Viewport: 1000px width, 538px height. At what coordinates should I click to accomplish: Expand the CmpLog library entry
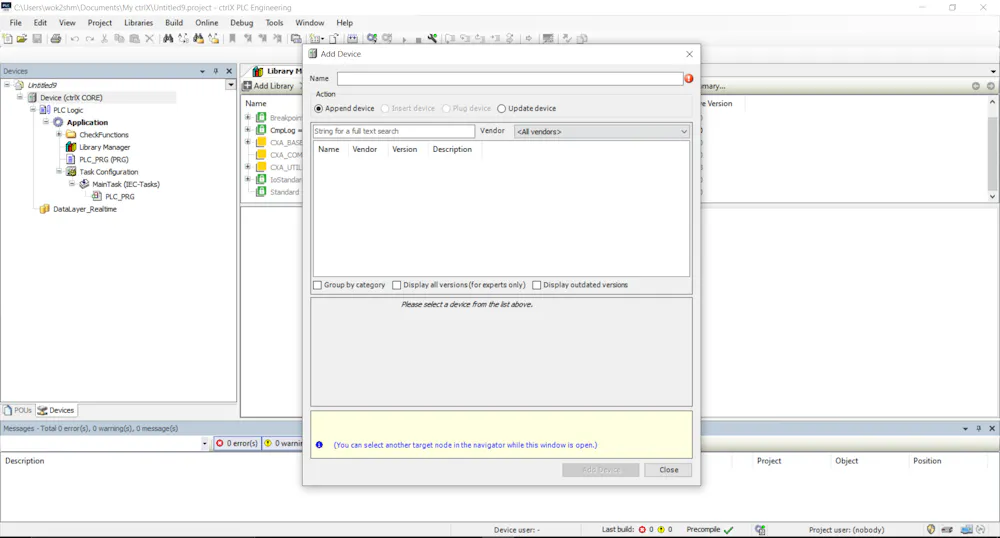(247, 129)
